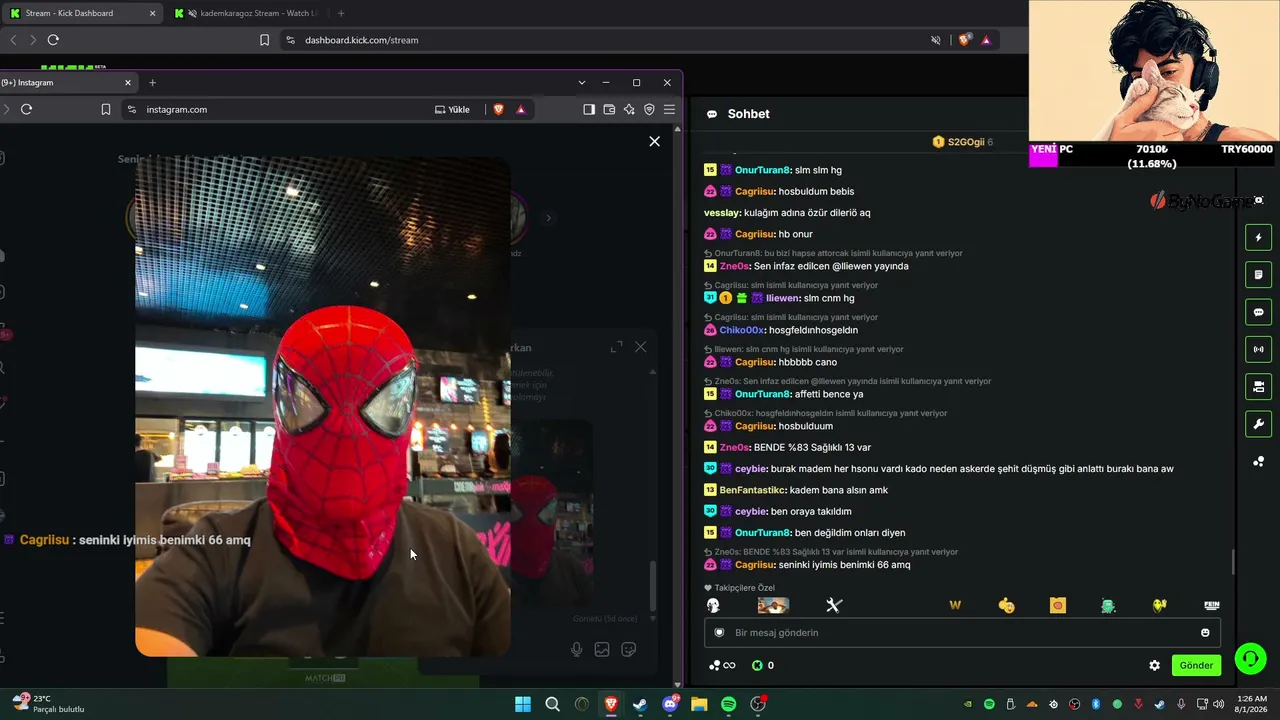Close the dimmed Instagram chat popup
Viewport: 1280px width, 720px height.
click(641, 347)
